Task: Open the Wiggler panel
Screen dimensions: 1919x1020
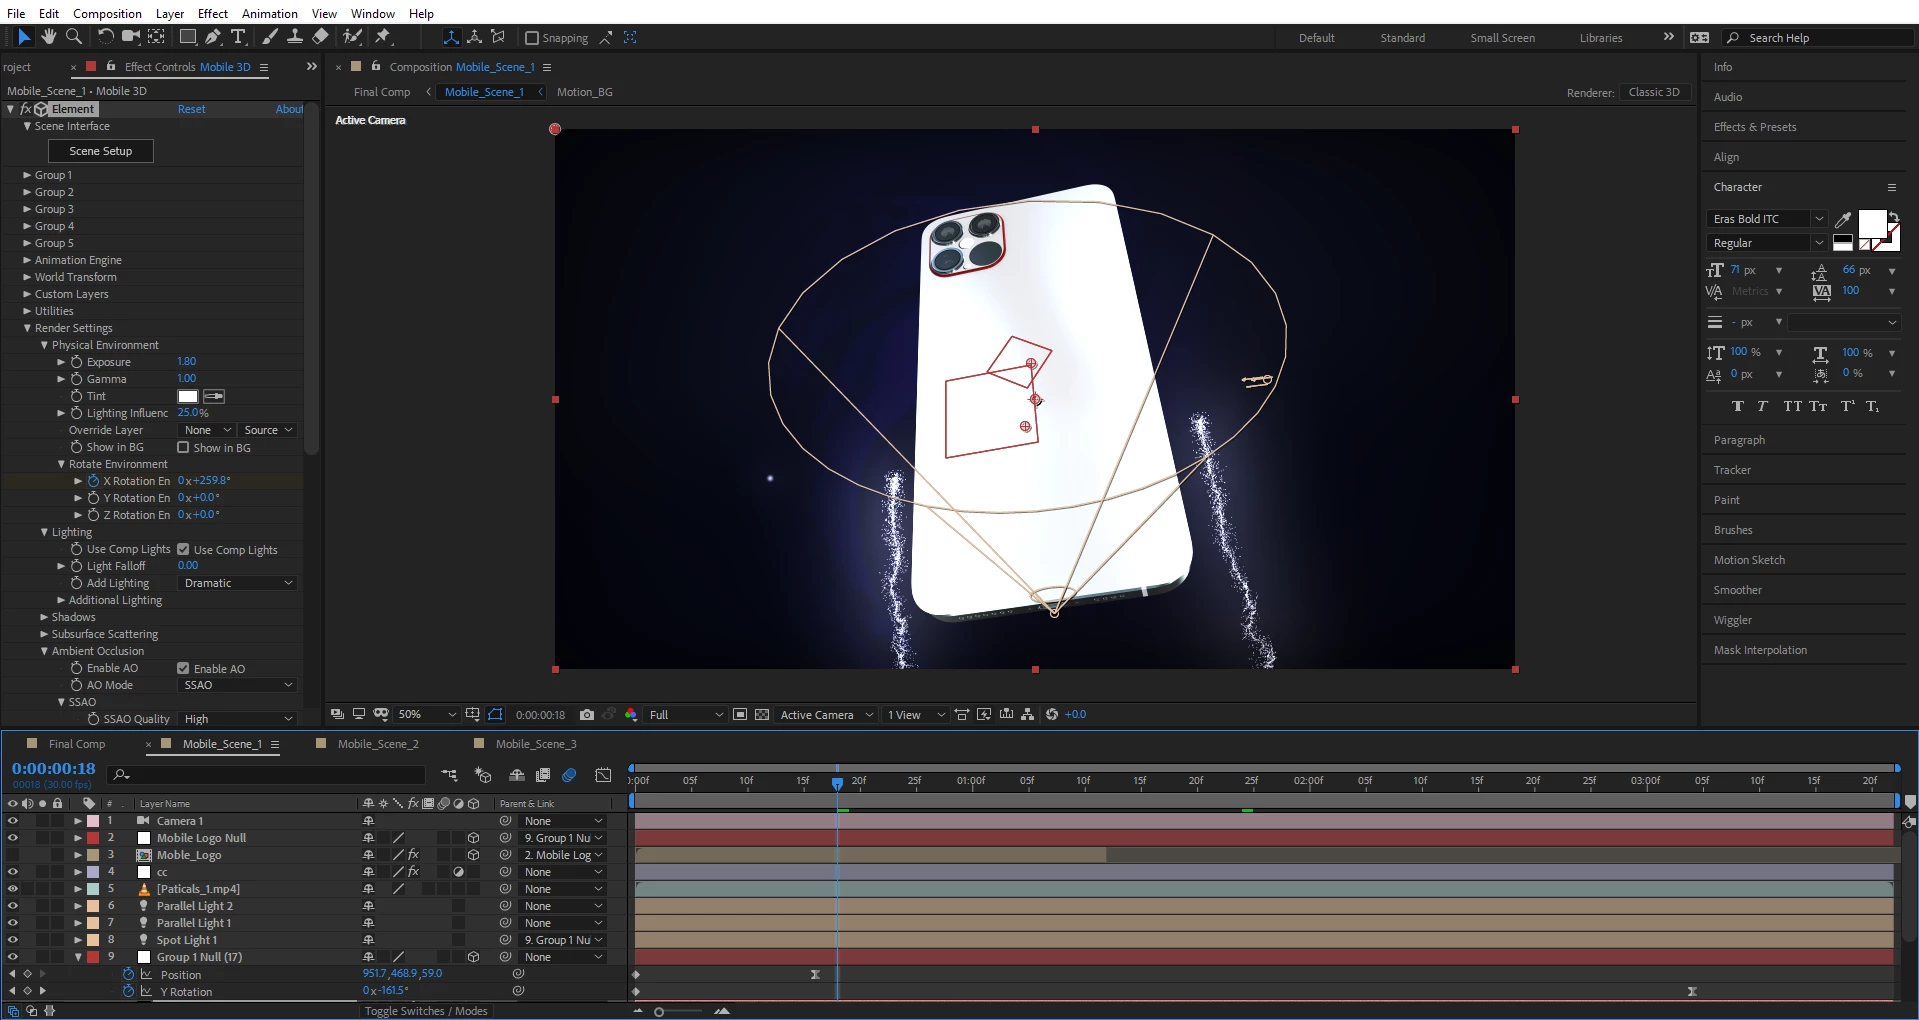Action: click(x=1733, y=620)
